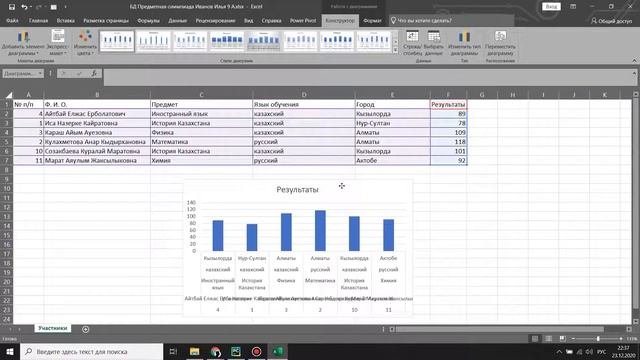Apply the fifth chart style with gray background
The width and height of the screenshot is (640, 360).
click(263, 41)
